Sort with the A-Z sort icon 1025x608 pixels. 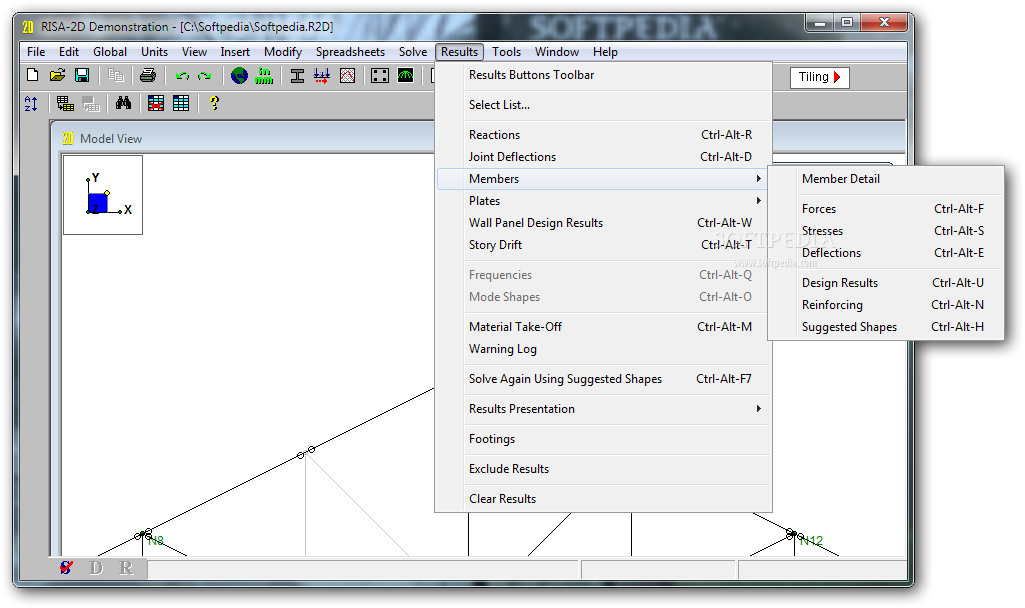[x=31, y=103]
